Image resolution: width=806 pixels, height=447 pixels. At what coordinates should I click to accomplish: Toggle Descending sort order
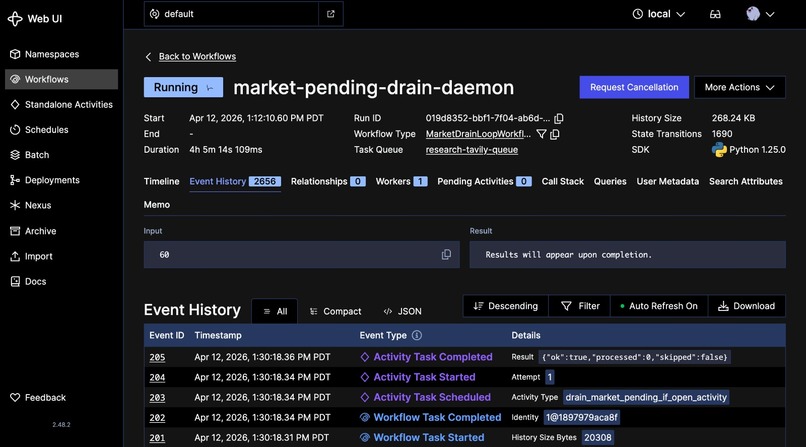pos(506,306)
